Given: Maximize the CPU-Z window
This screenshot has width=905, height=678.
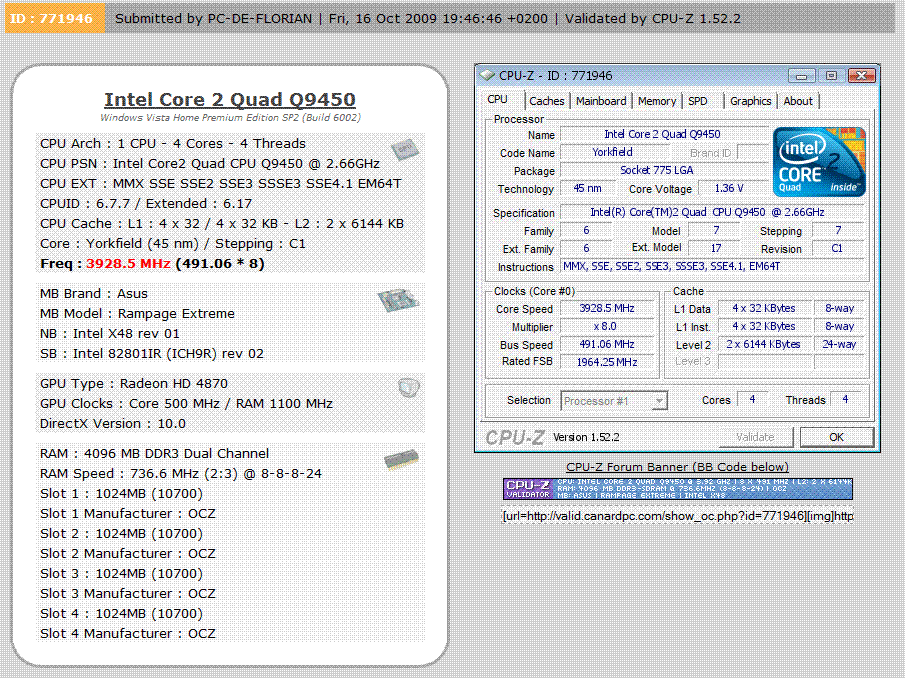Looking at the screenshot, I should tap(831, 76).
